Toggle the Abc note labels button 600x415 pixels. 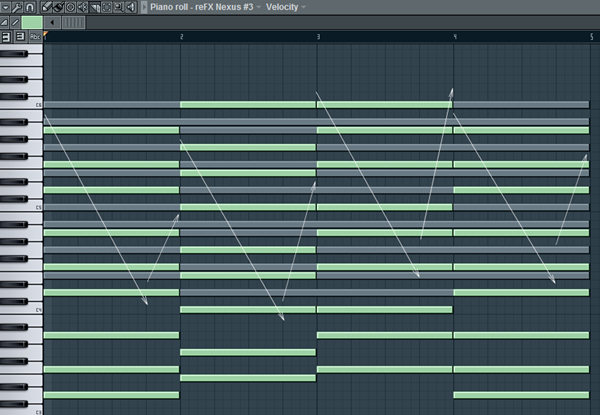(35, 37)
